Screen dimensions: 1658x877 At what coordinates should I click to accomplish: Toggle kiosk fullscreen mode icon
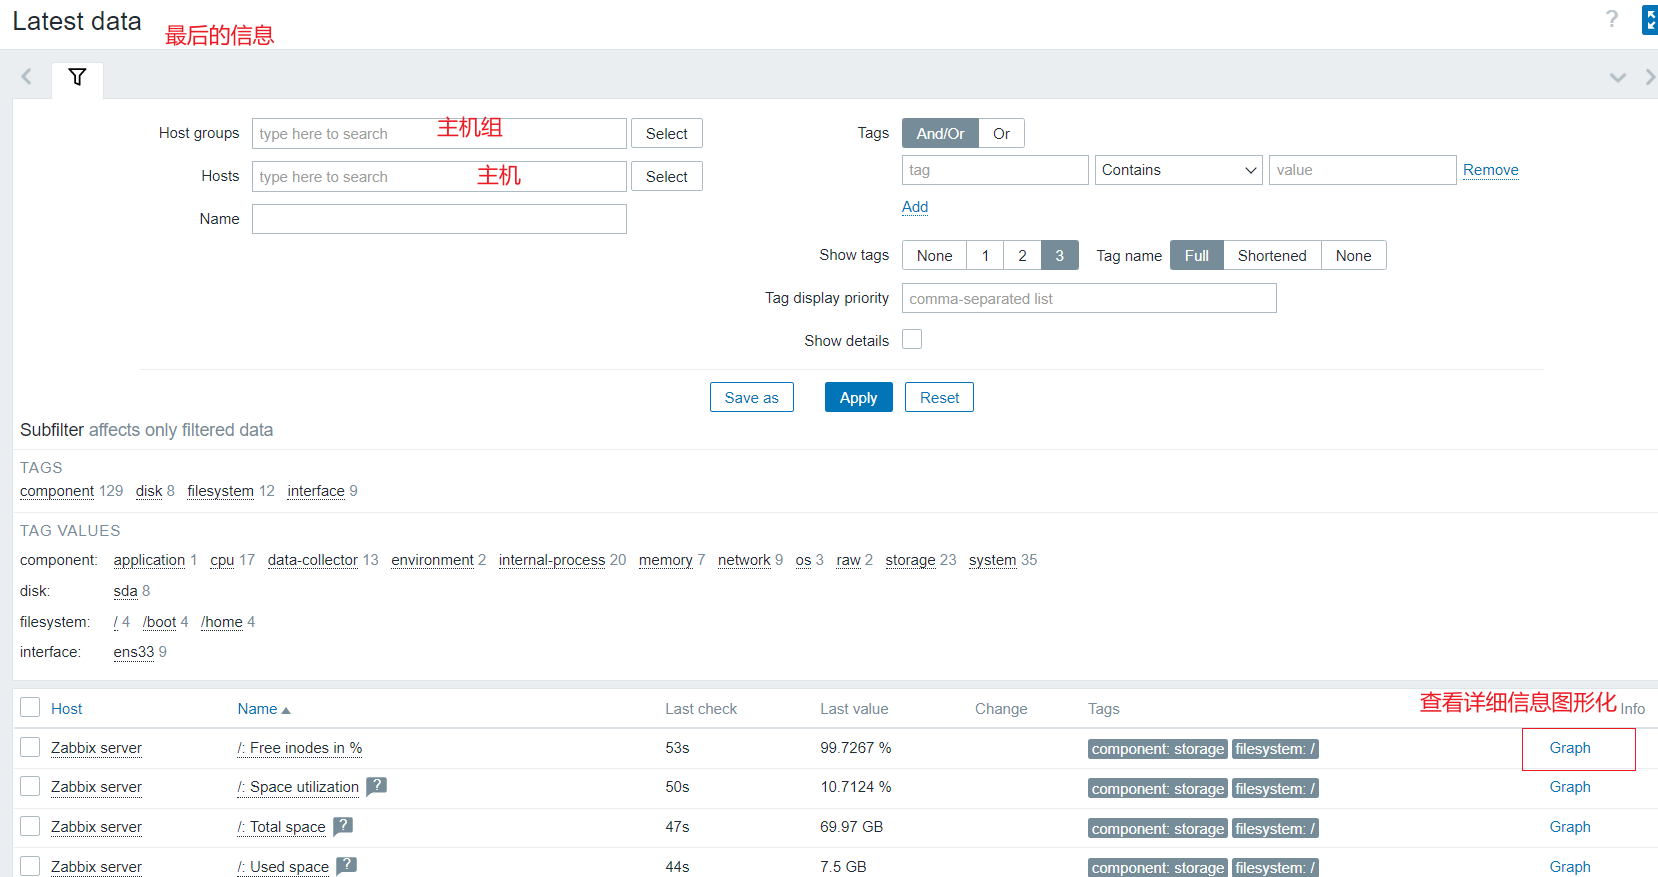point(1650,19)
